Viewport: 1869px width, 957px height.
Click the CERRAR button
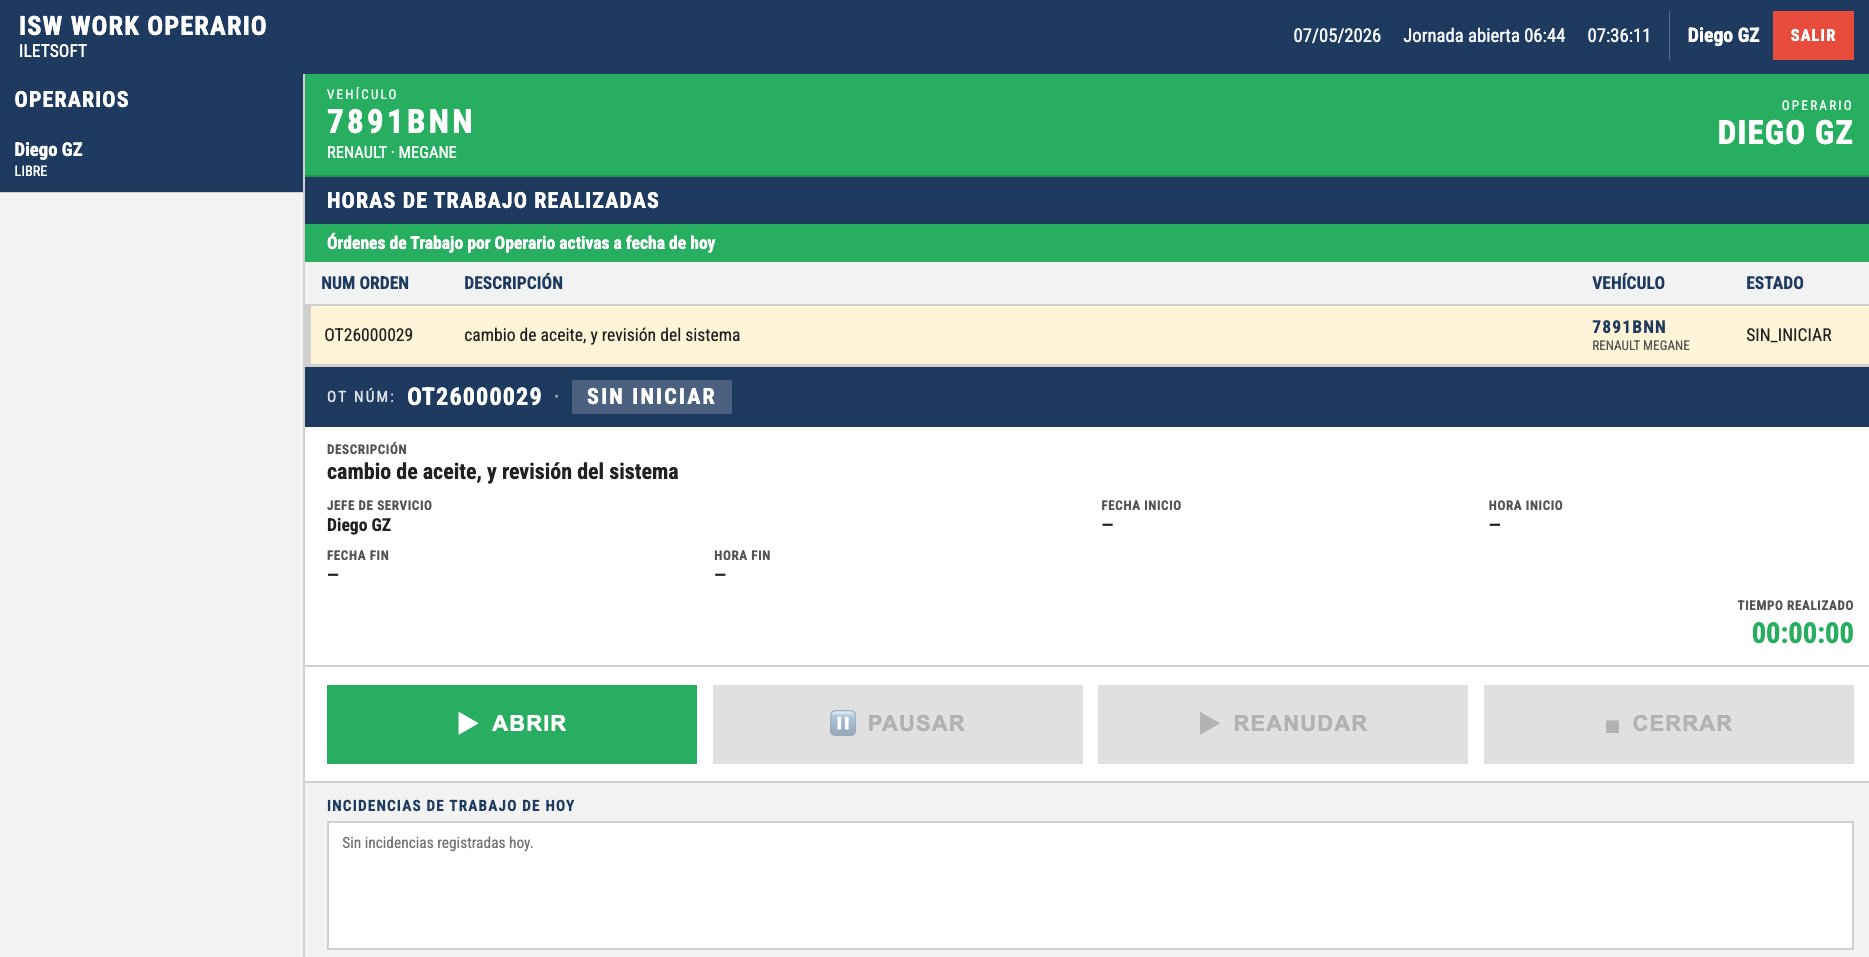click(x=1668, y=724)
